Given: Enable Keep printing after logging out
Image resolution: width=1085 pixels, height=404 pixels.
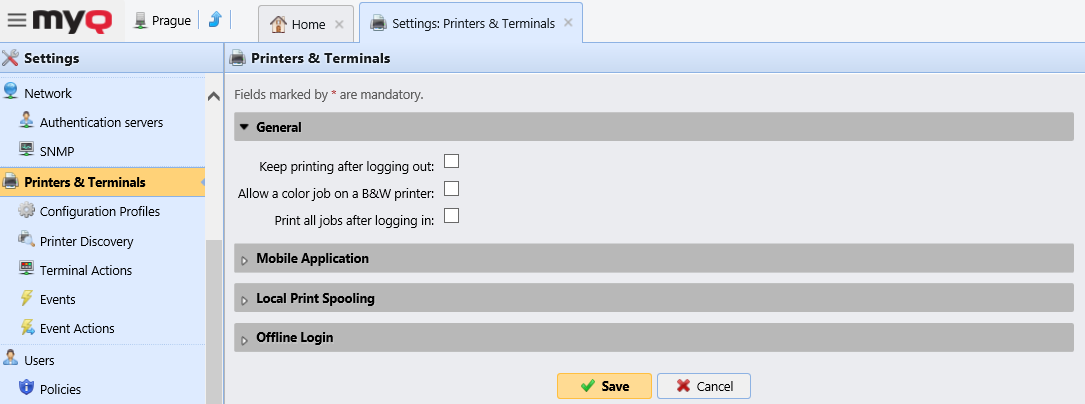Looking at the screenshot, I should pos(451,161).
